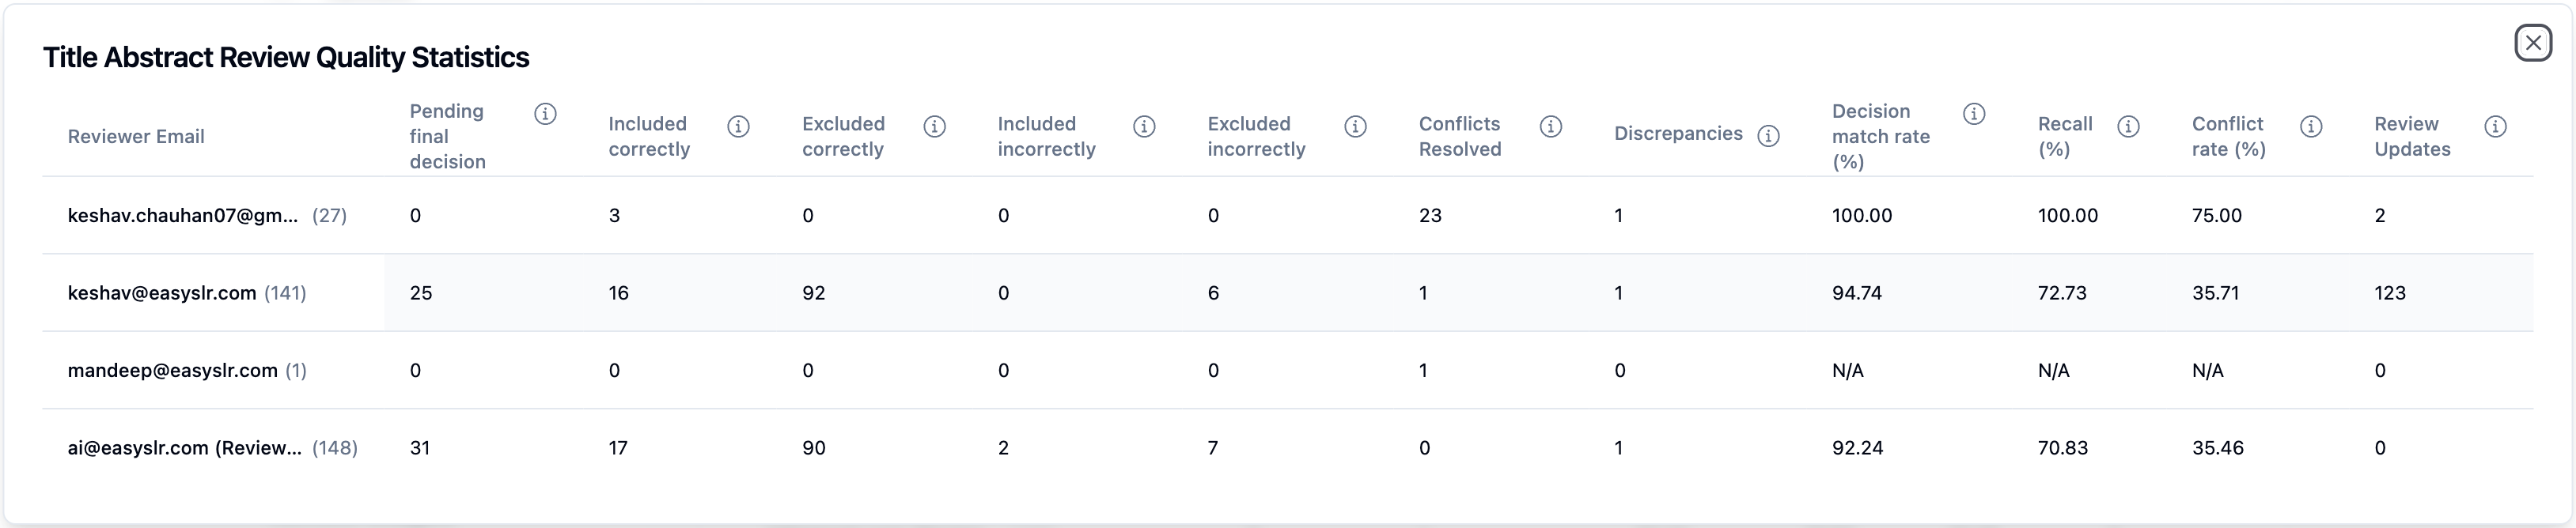Click info icon beside Conflict rate (%)

coord(2311,126)
